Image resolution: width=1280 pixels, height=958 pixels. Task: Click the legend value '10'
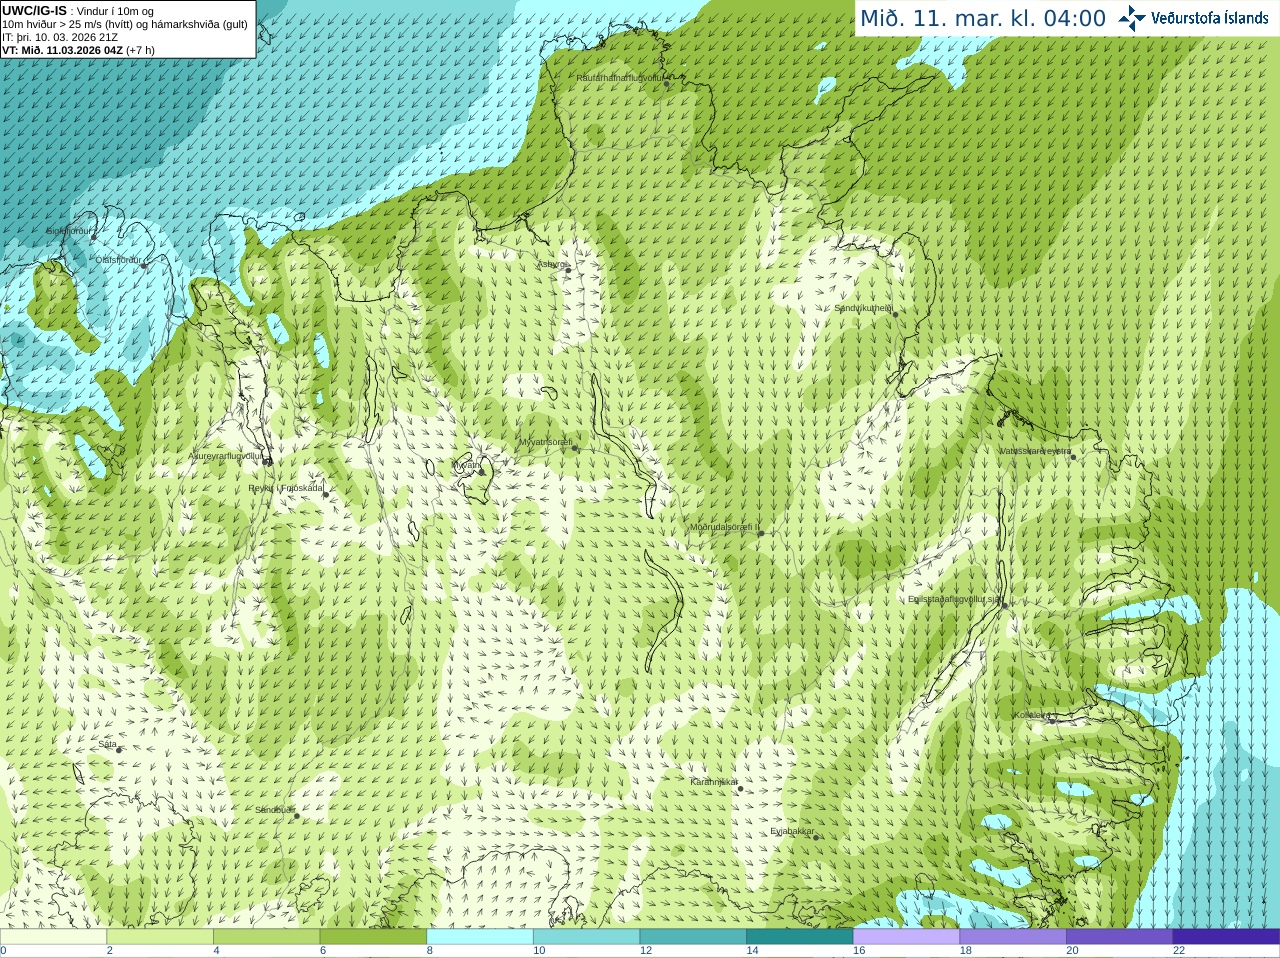pos(539,951)
